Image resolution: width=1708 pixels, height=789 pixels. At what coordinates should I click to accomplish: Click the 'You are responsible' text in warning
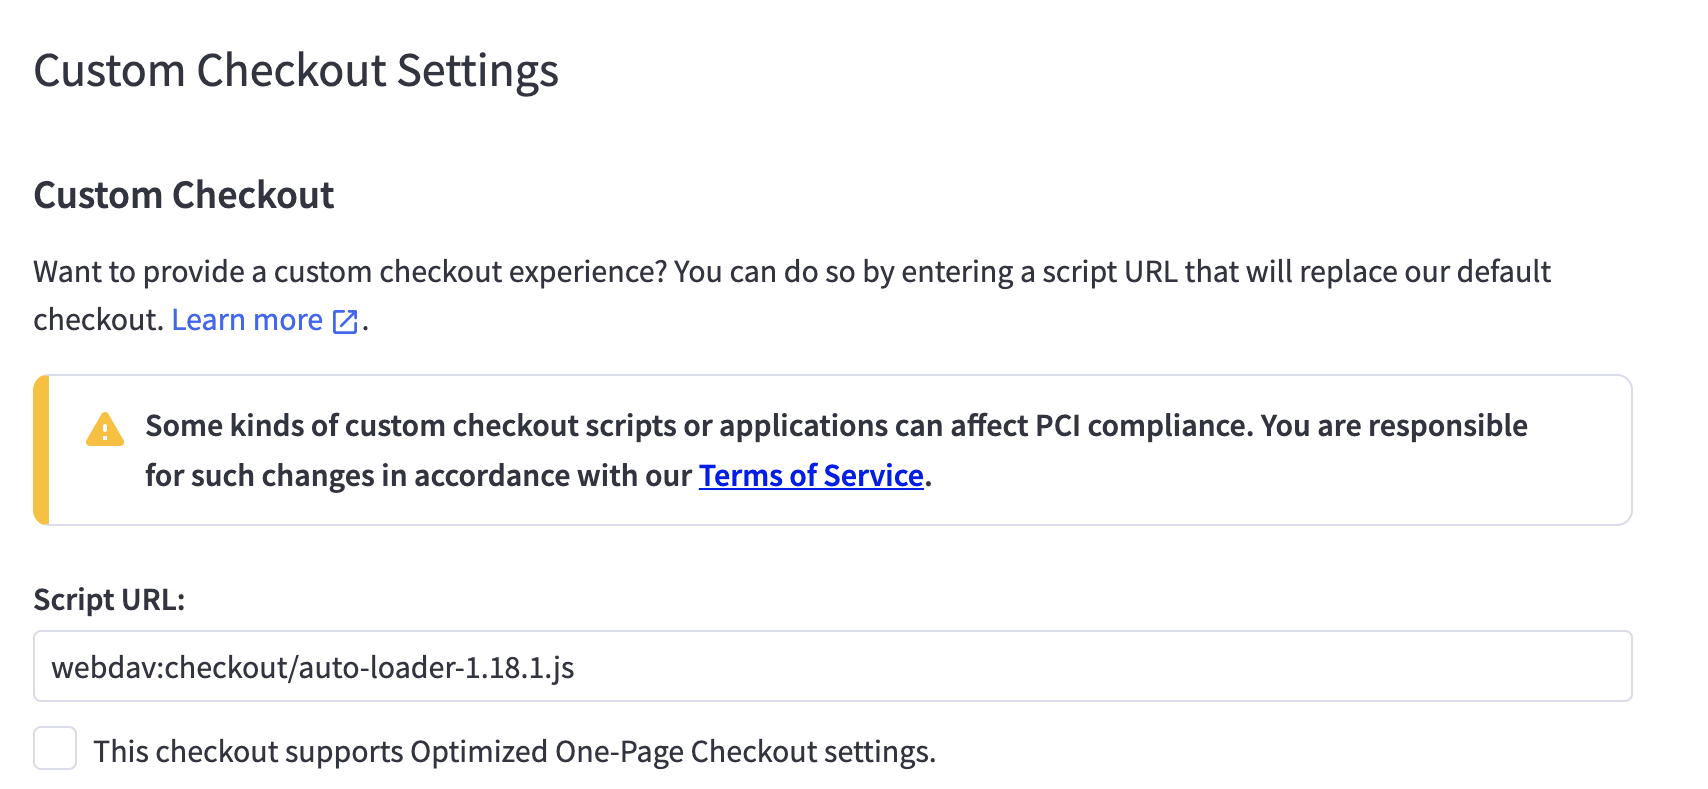coord(1394,426)
